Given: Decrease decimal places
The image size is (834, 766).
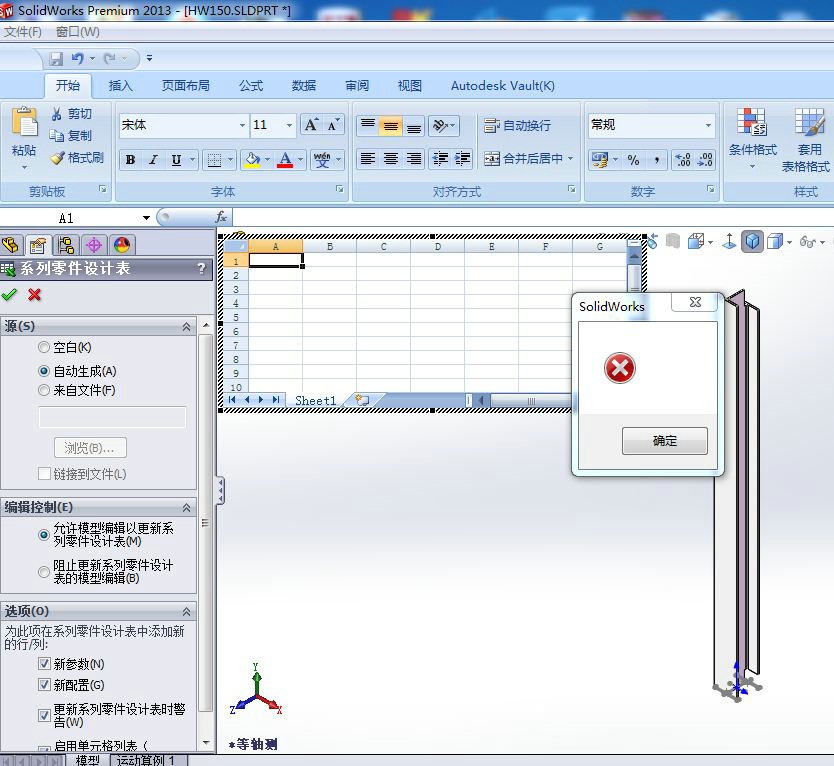Looking at the screenshot, I should [705, 160].
